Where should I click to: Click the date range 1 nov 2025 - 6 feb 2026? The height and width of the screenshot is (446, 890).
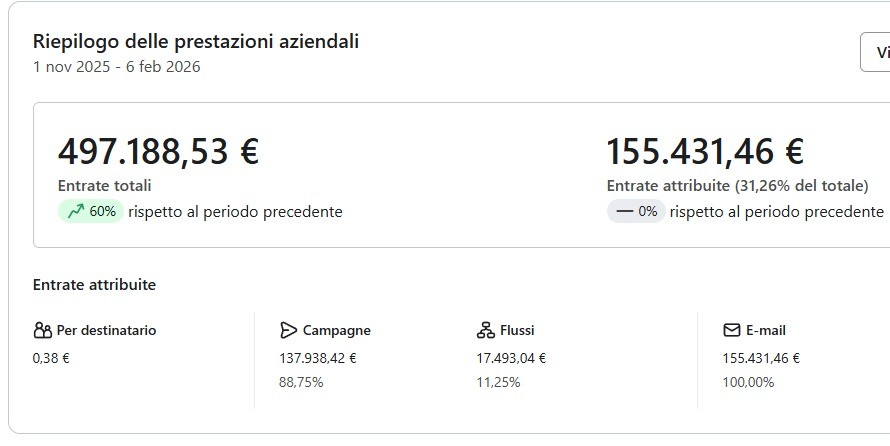(116, 67)
